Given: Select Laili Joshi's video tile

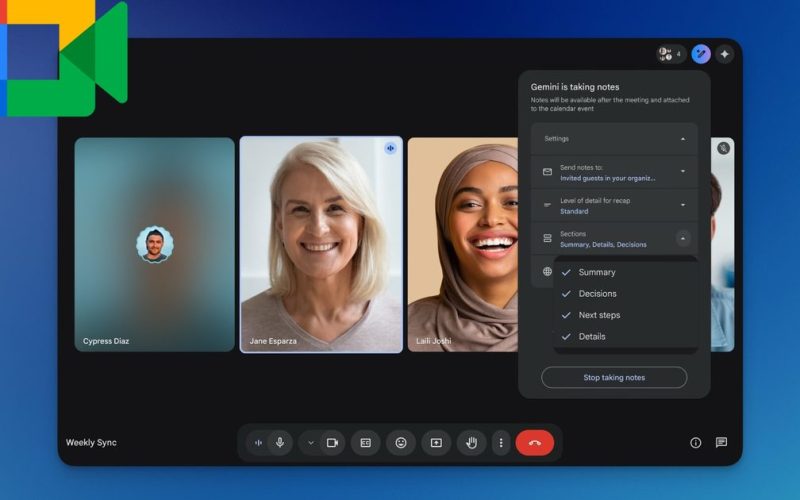Looking at the screenshot, I should (463, 244).
